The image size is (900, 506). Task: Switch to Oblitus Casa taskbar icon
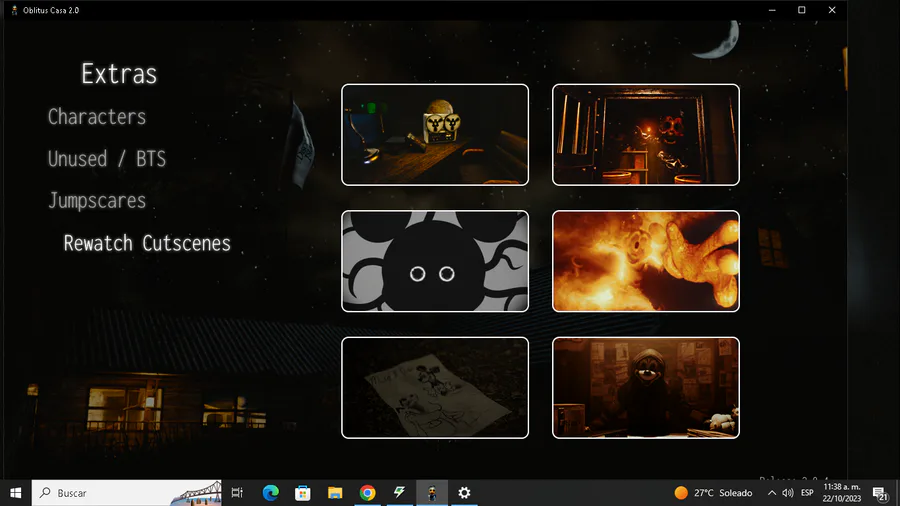432,493
